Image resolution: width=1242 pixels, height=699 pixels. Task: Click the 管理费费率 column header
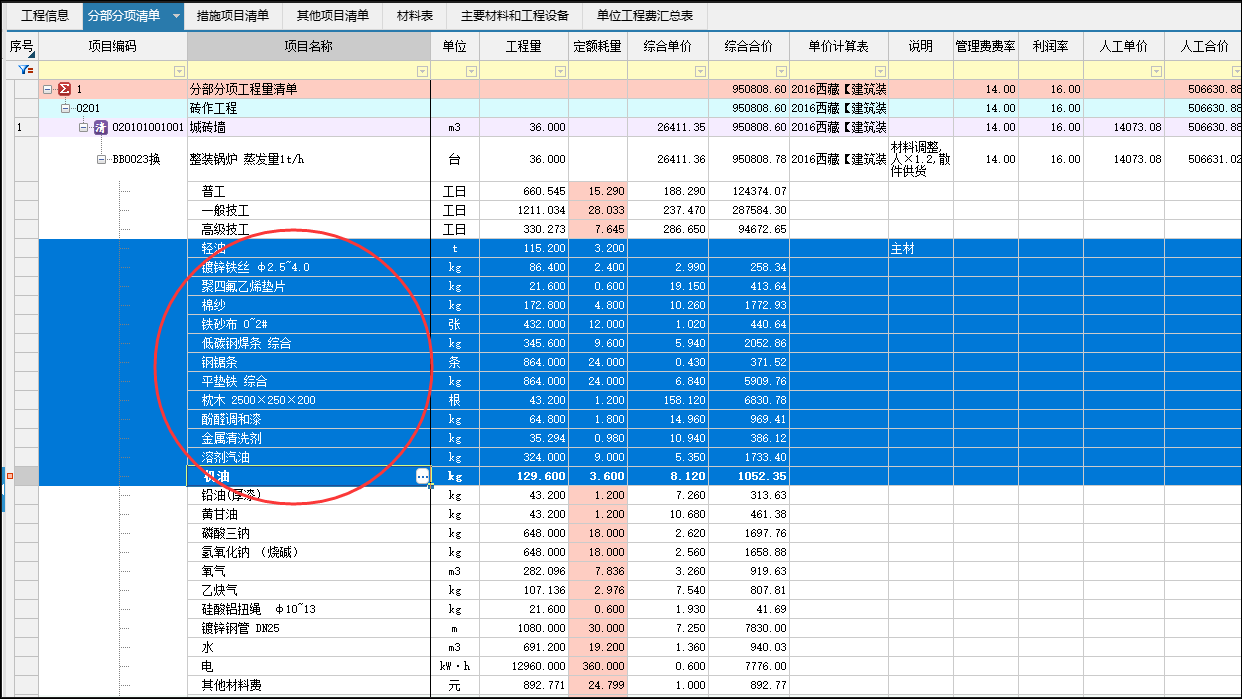click(985, 47)
